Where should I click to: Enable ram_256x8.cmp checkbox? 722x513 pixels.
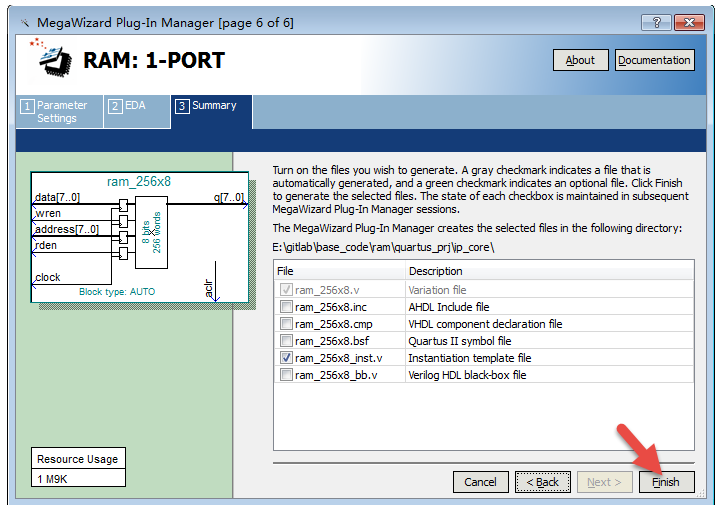286,324
